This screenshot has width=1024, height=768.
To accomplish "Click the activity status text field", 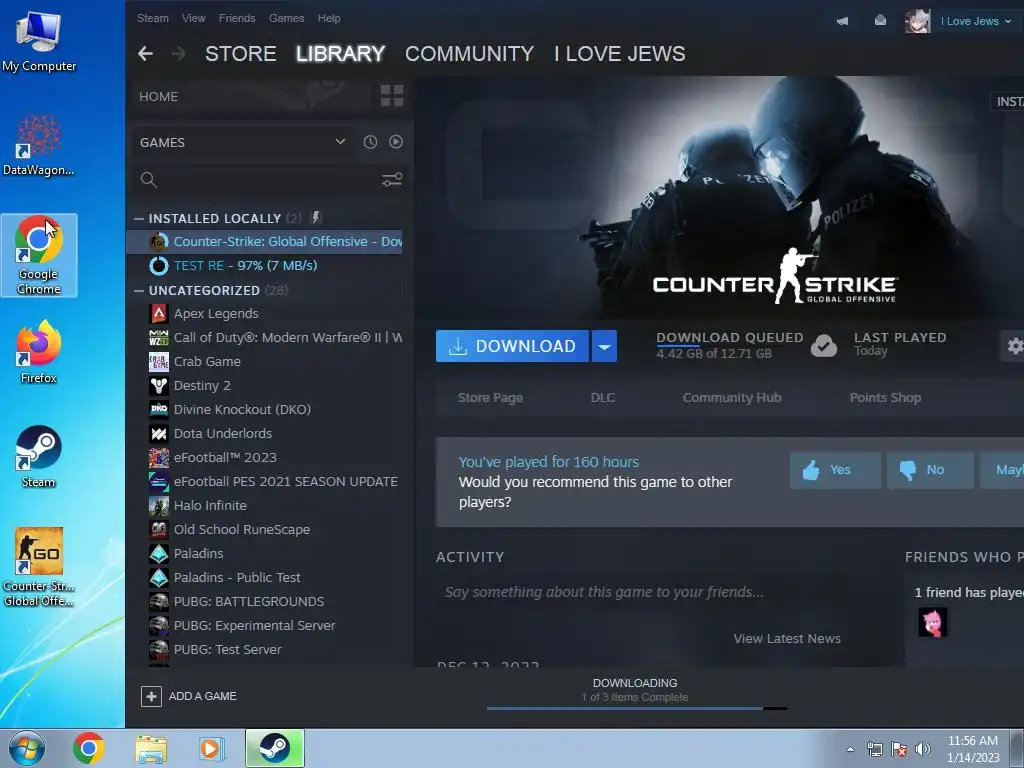I will [640, 592].
